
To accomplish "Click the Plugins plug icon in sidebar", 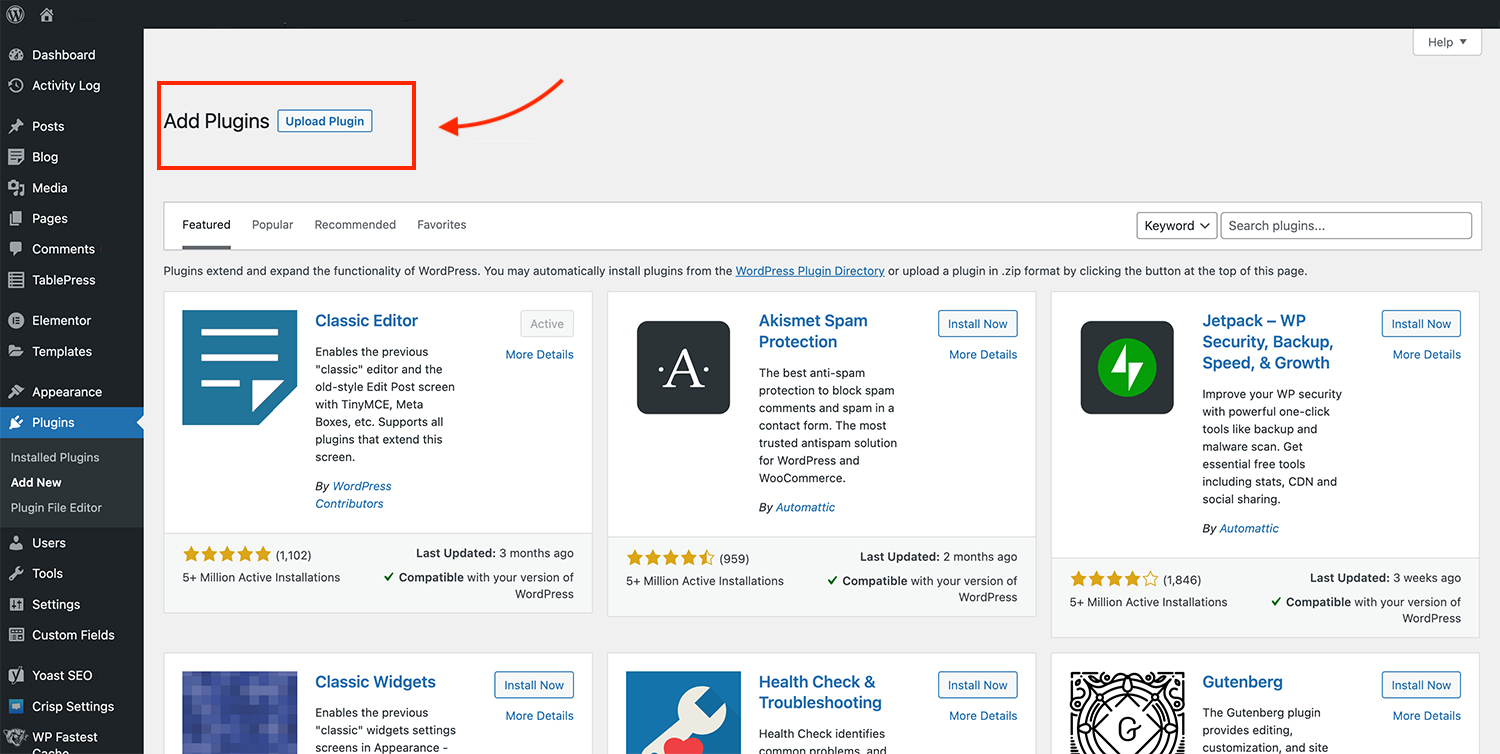I will (x=16, y=423).
